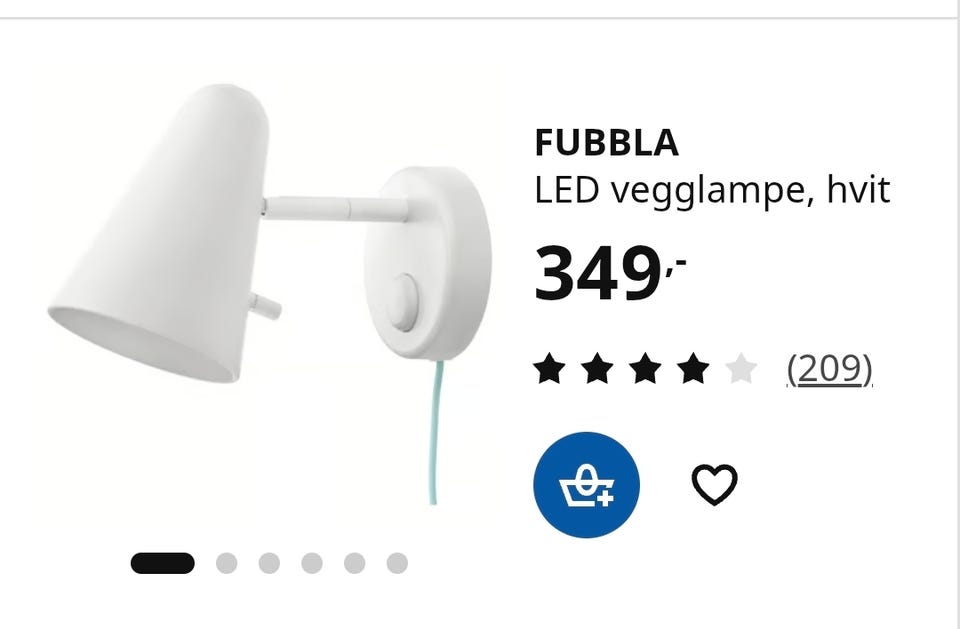Open the (209) reviews link
The image size is (960, 629).
tap(830, 369)
